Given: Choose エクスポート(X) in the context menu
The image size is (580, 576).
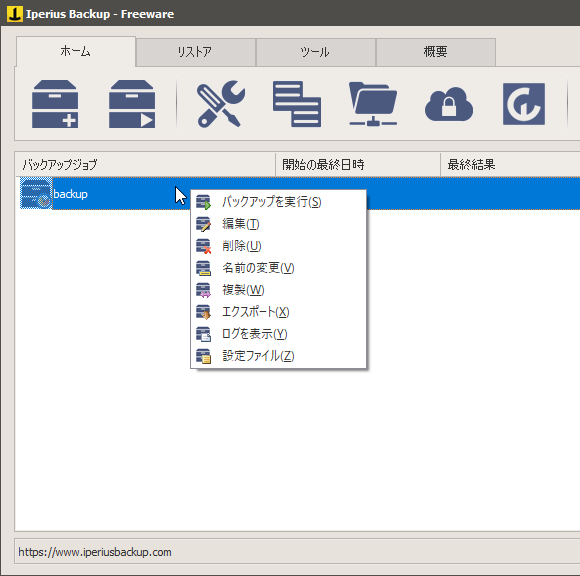Looking at the screenshot, I should [278, 312].
